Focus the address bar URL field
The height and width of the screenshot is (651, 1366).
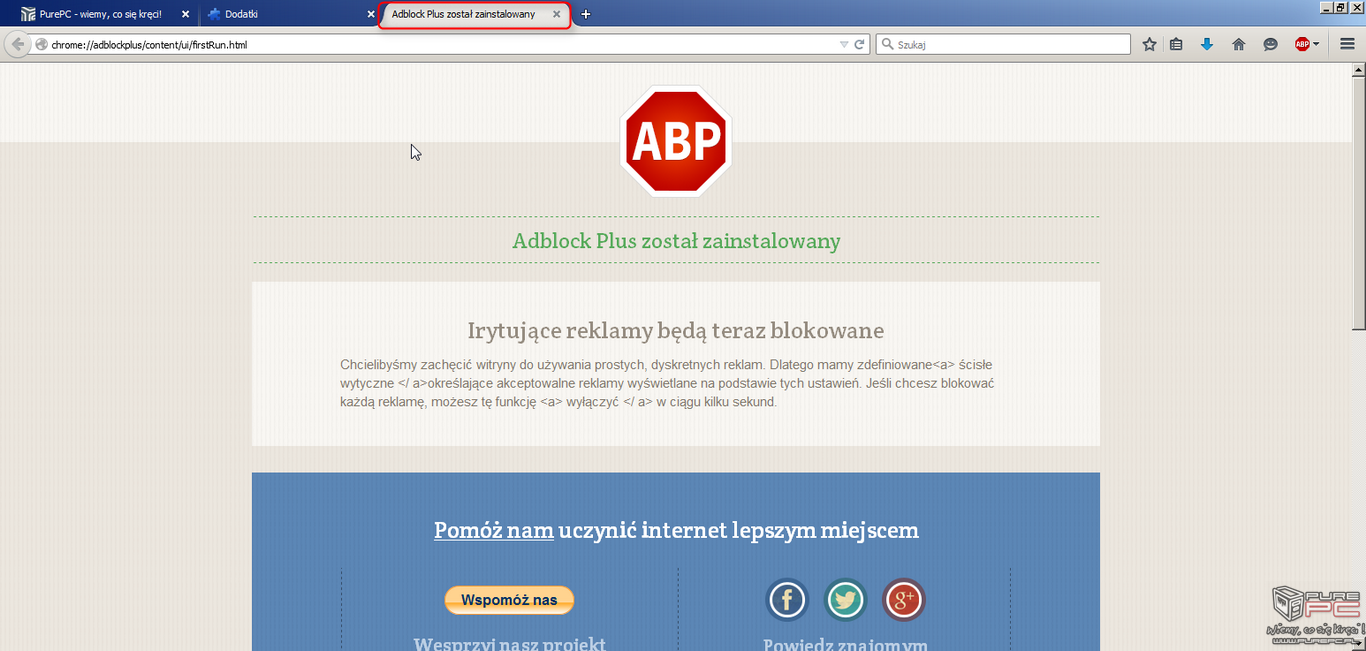tap(442, 44)
